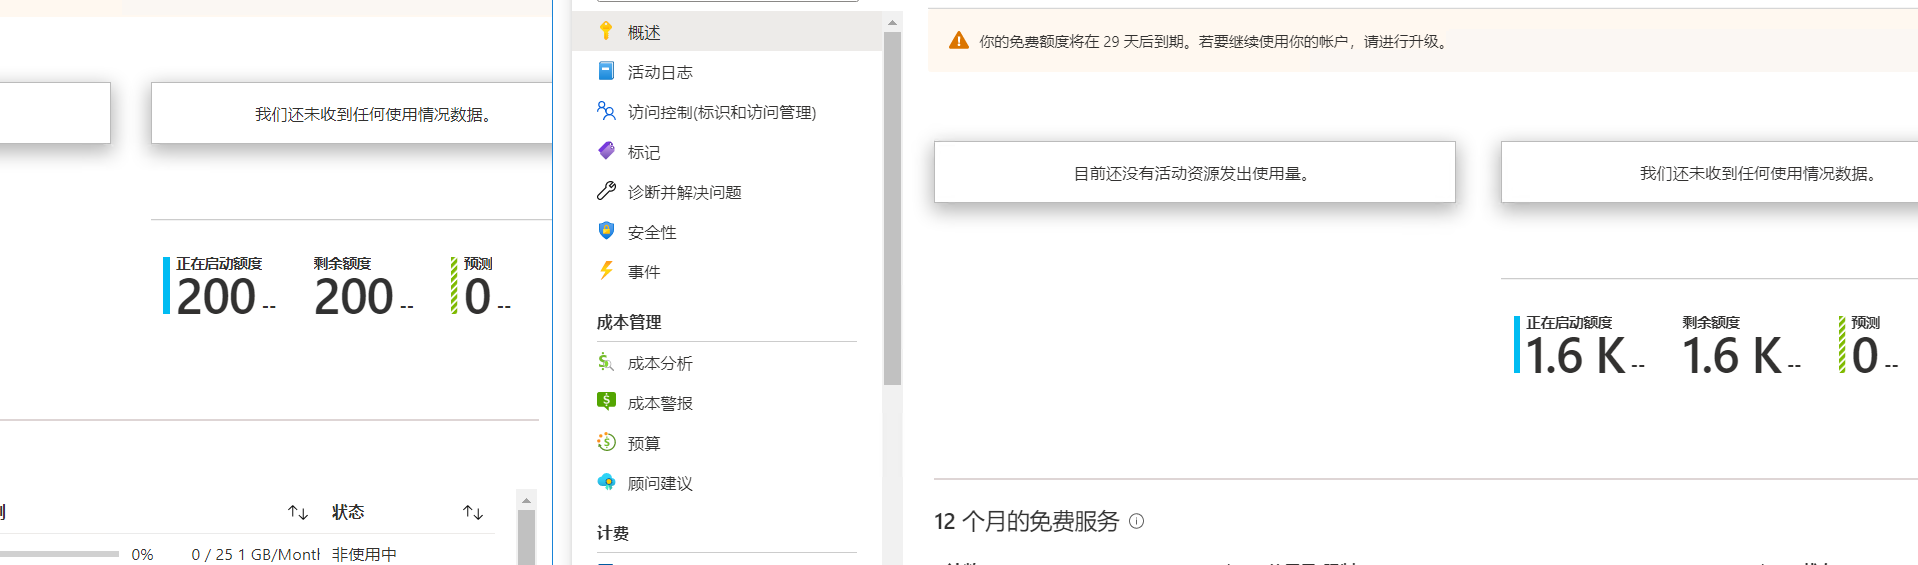This screenshot has height=565, width=1918.
Task: Click the lightning bolt 事件 icon
Action: click(606, 271)
